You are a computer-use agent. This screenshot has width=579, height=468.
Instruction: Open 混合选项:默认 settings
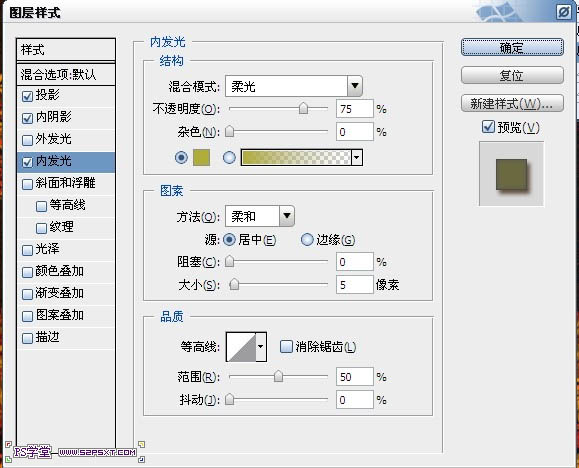click(x=66, y=74)
